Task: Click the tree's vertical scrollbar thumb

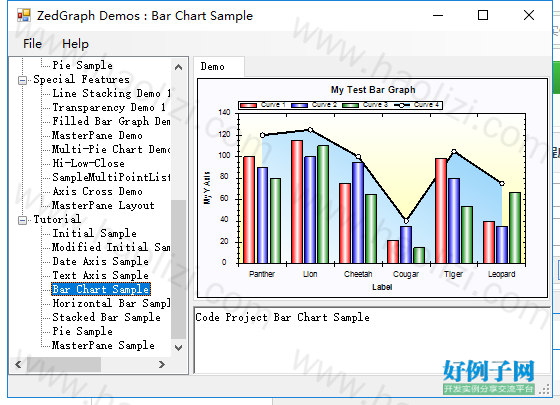Action: point(179,270)
